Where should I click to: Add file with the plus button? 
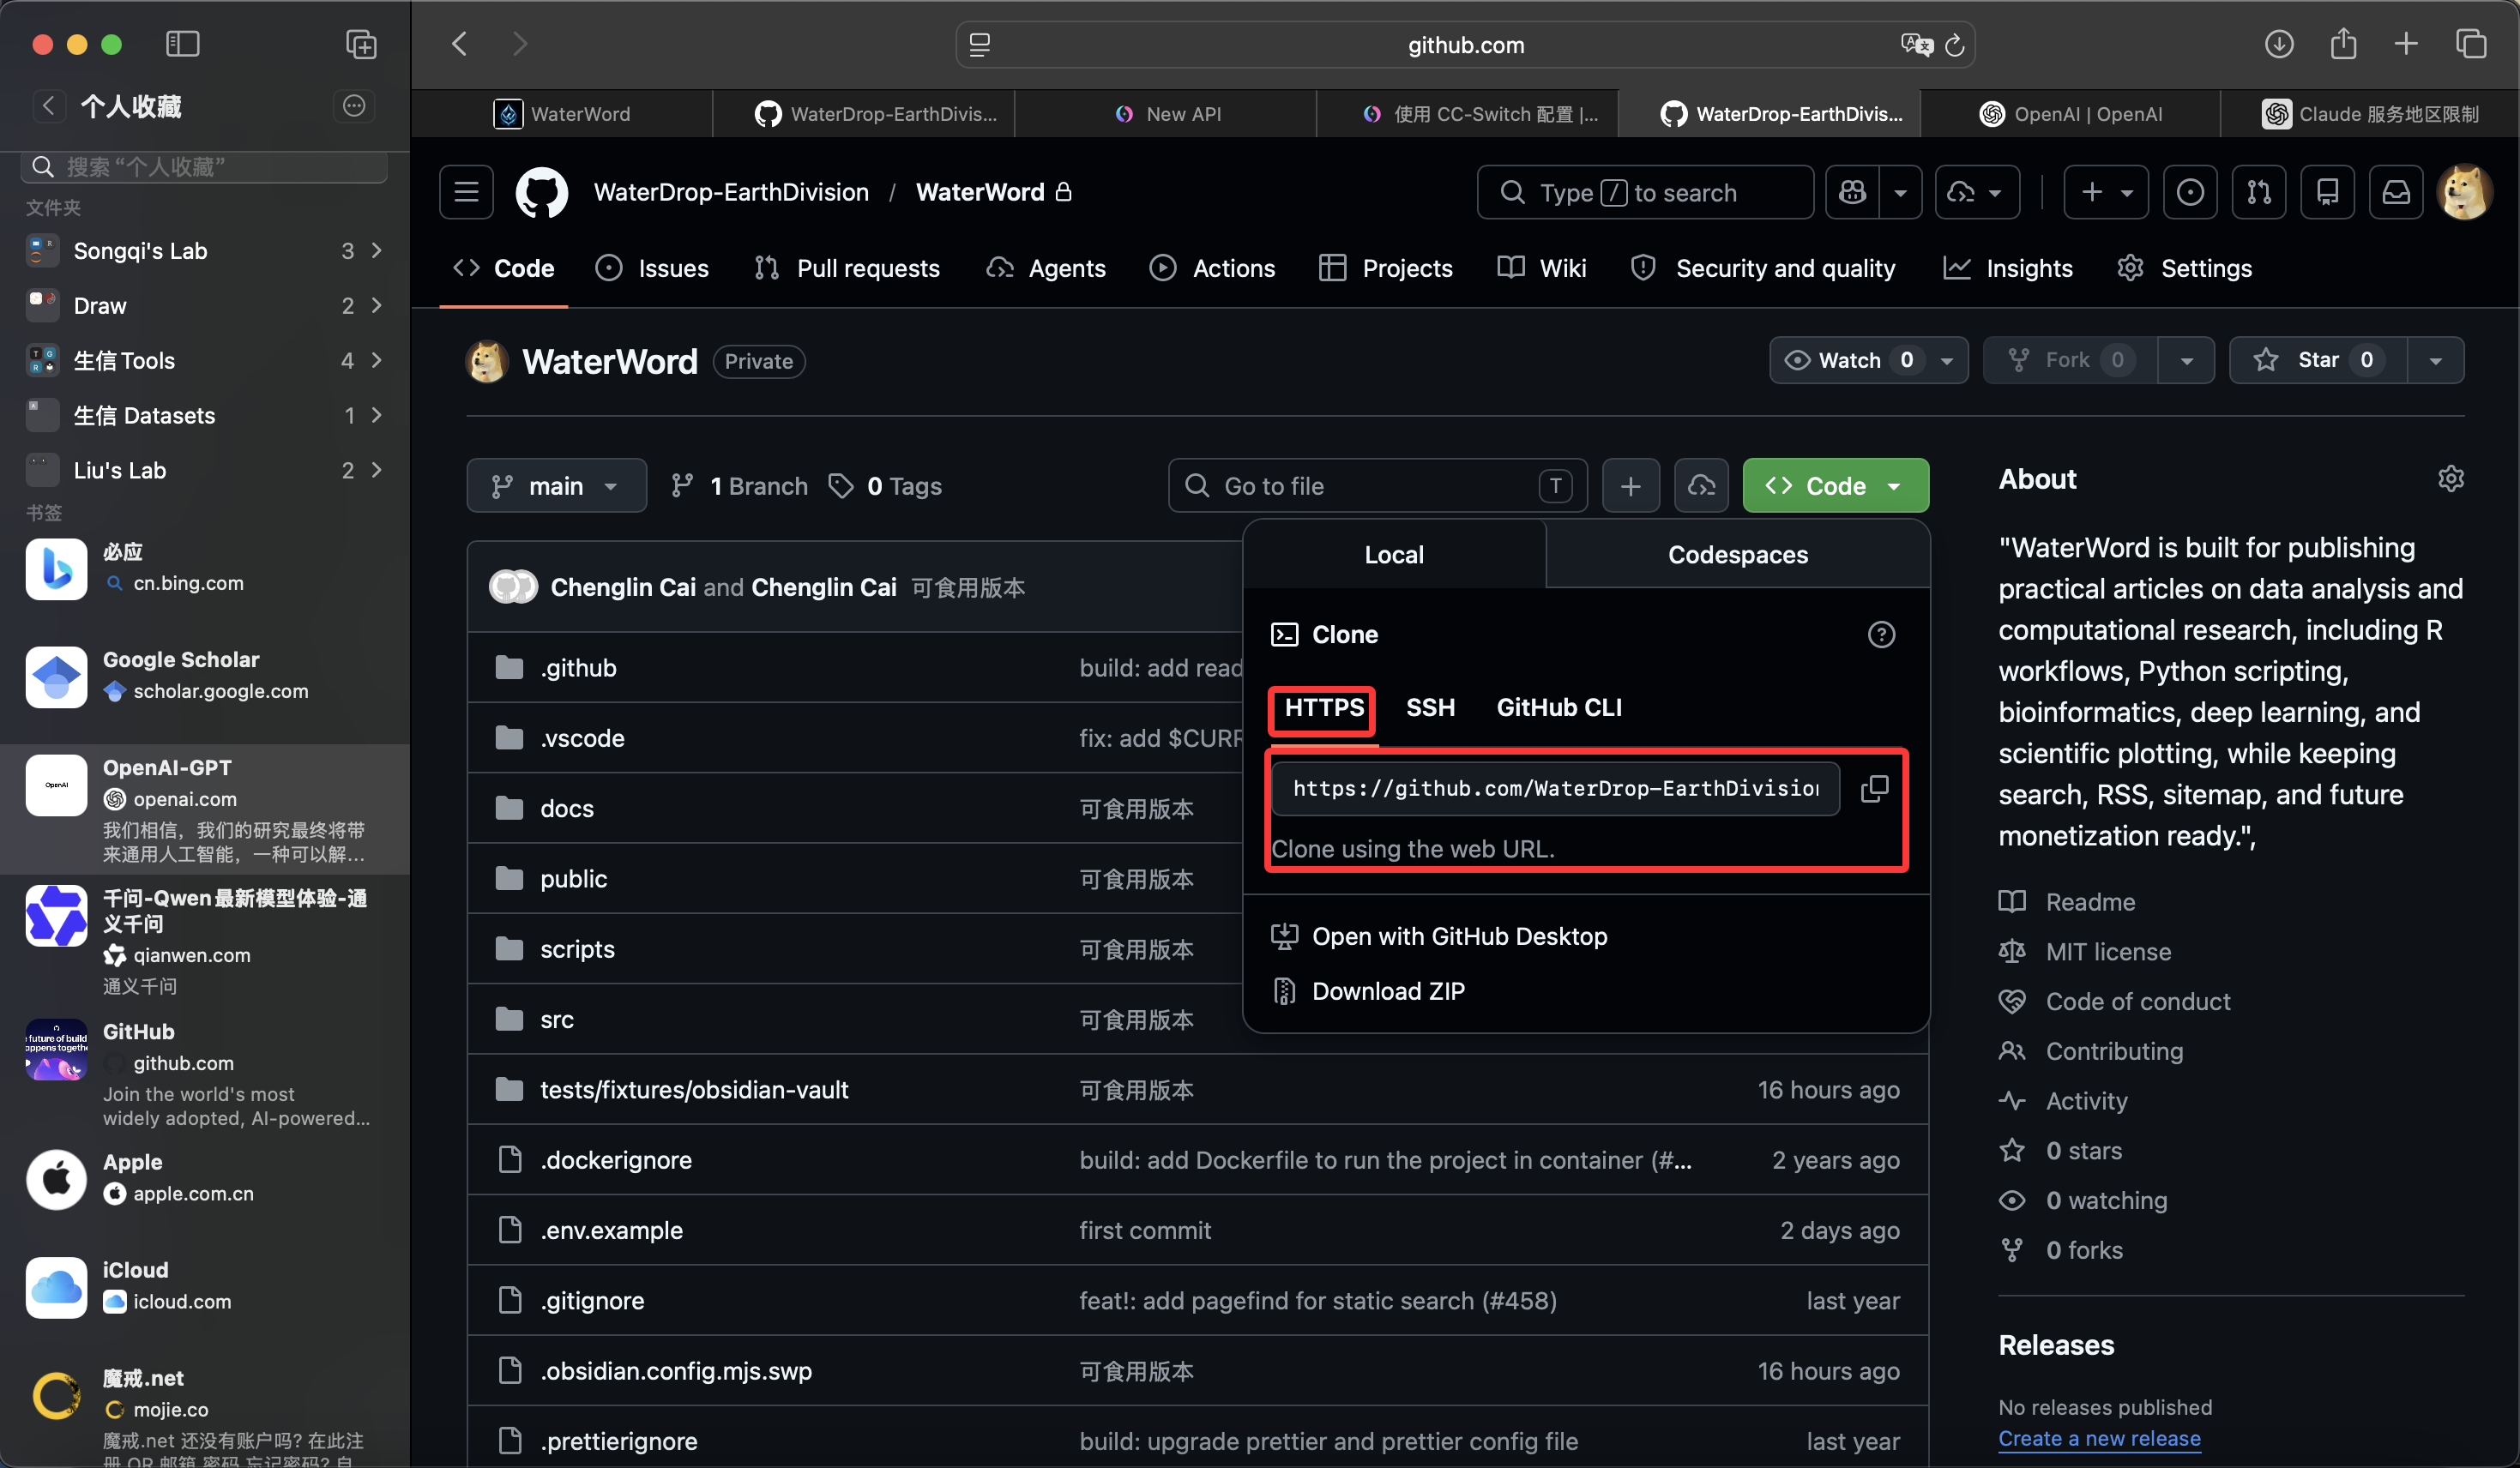1630,486
